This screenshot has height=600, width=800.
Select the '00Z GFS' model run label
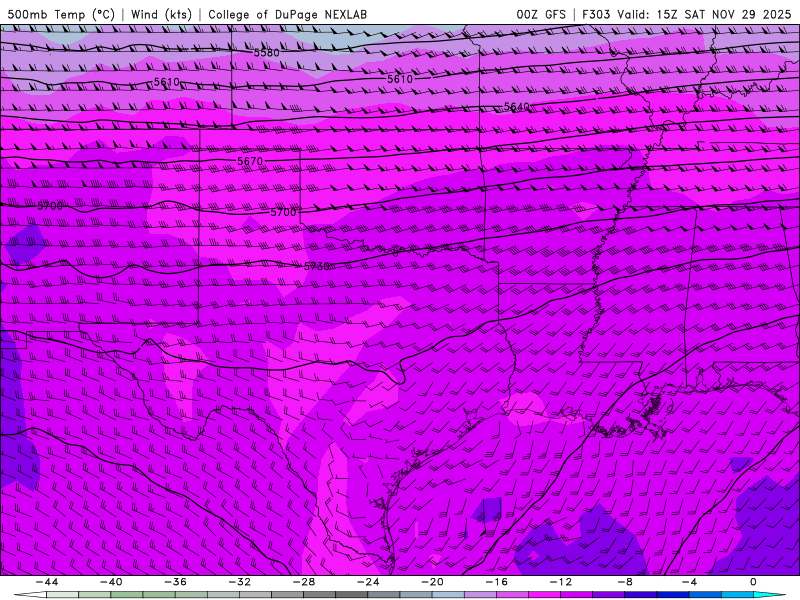541,14
